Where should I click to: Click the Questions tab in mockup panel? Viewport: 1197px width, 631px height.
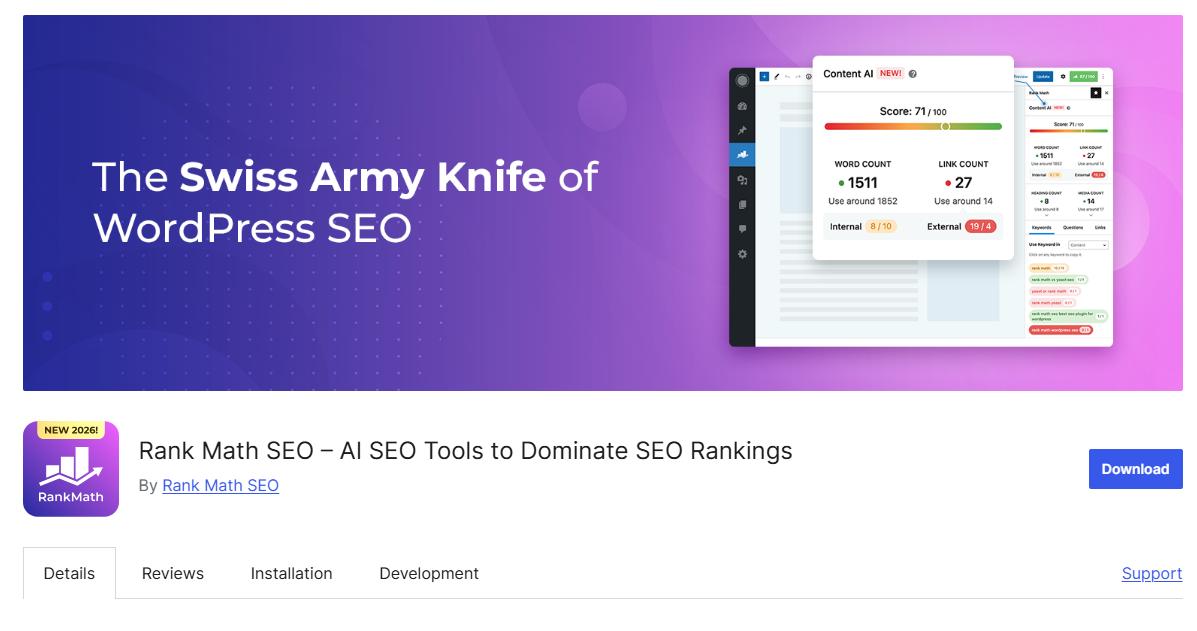(x=1073, y=227)
